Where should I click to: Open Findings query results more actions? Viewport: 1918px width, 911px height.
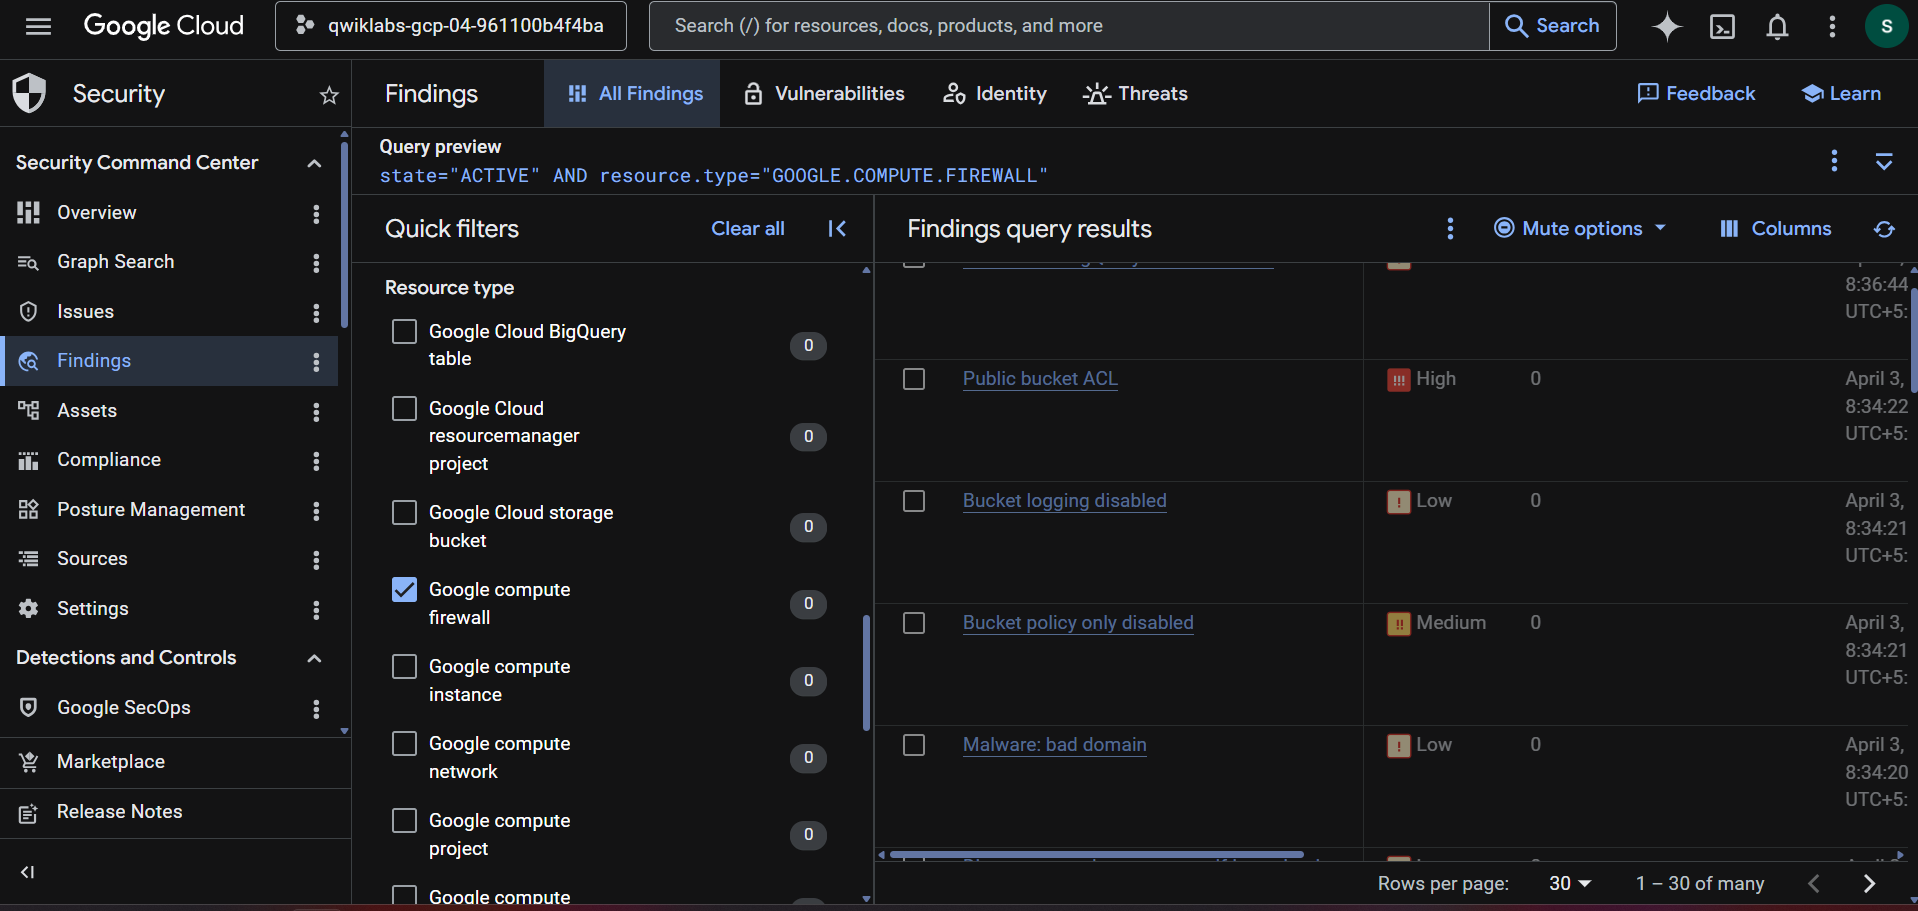(x=1450, y=229)
